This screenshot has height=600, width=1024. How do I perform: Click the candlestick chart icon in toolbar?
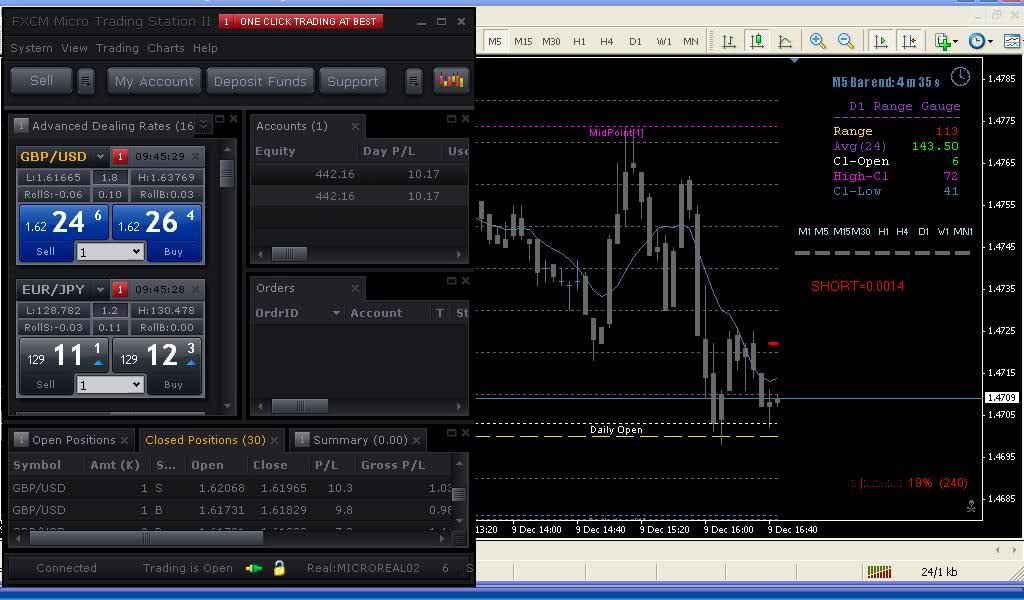[757, 41]
